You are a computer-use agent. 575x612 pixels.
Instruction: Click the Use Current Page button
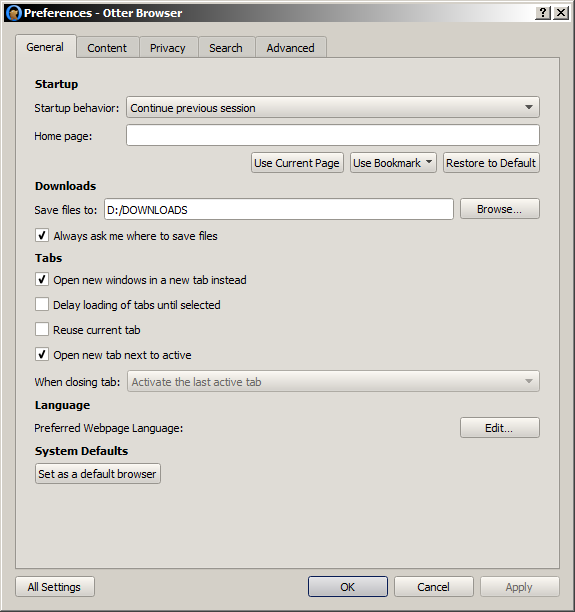(297, 163)
